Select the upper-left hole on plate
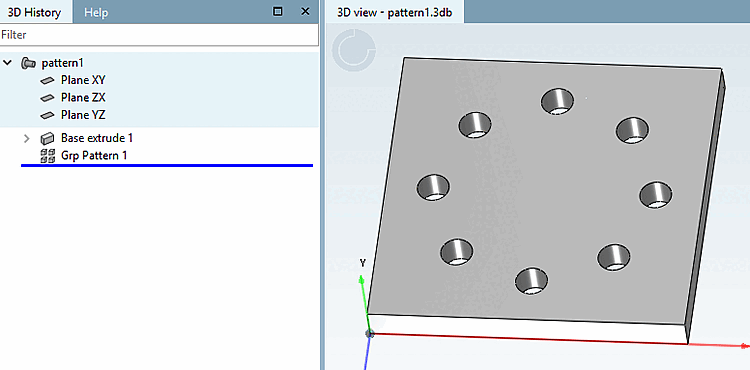Screen dimensions: 750x370 coord(475,125)
